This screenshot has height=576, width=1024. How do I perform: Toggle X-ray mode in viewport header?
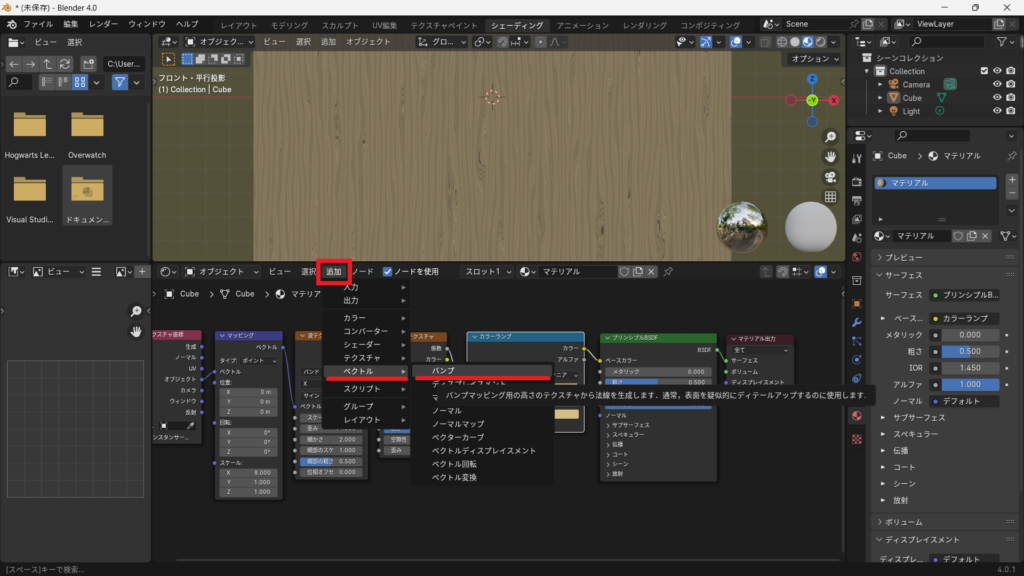(765, 42)
